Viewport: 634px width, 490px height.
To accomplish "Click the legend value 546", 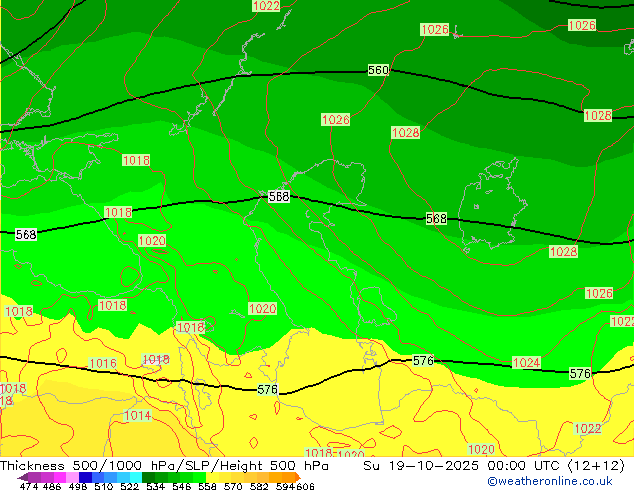I will pyautogui.click(x=182, y=486).
